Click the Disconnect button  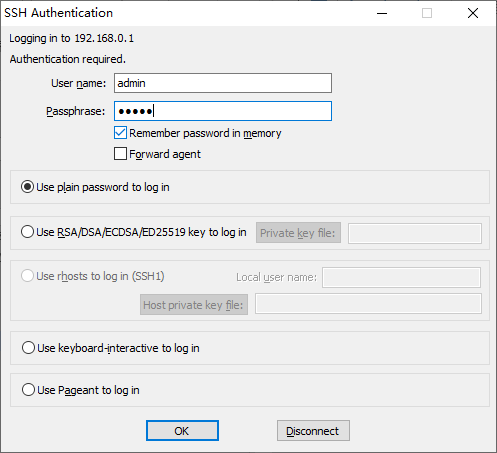pos(313,431)
